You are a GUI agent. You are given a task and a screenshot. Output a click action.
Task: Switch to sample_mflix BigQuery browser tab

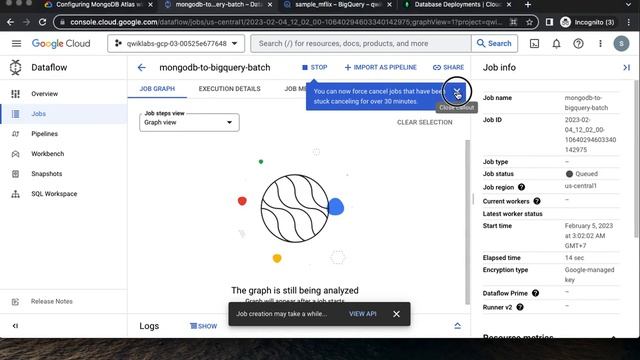(338, 5)
